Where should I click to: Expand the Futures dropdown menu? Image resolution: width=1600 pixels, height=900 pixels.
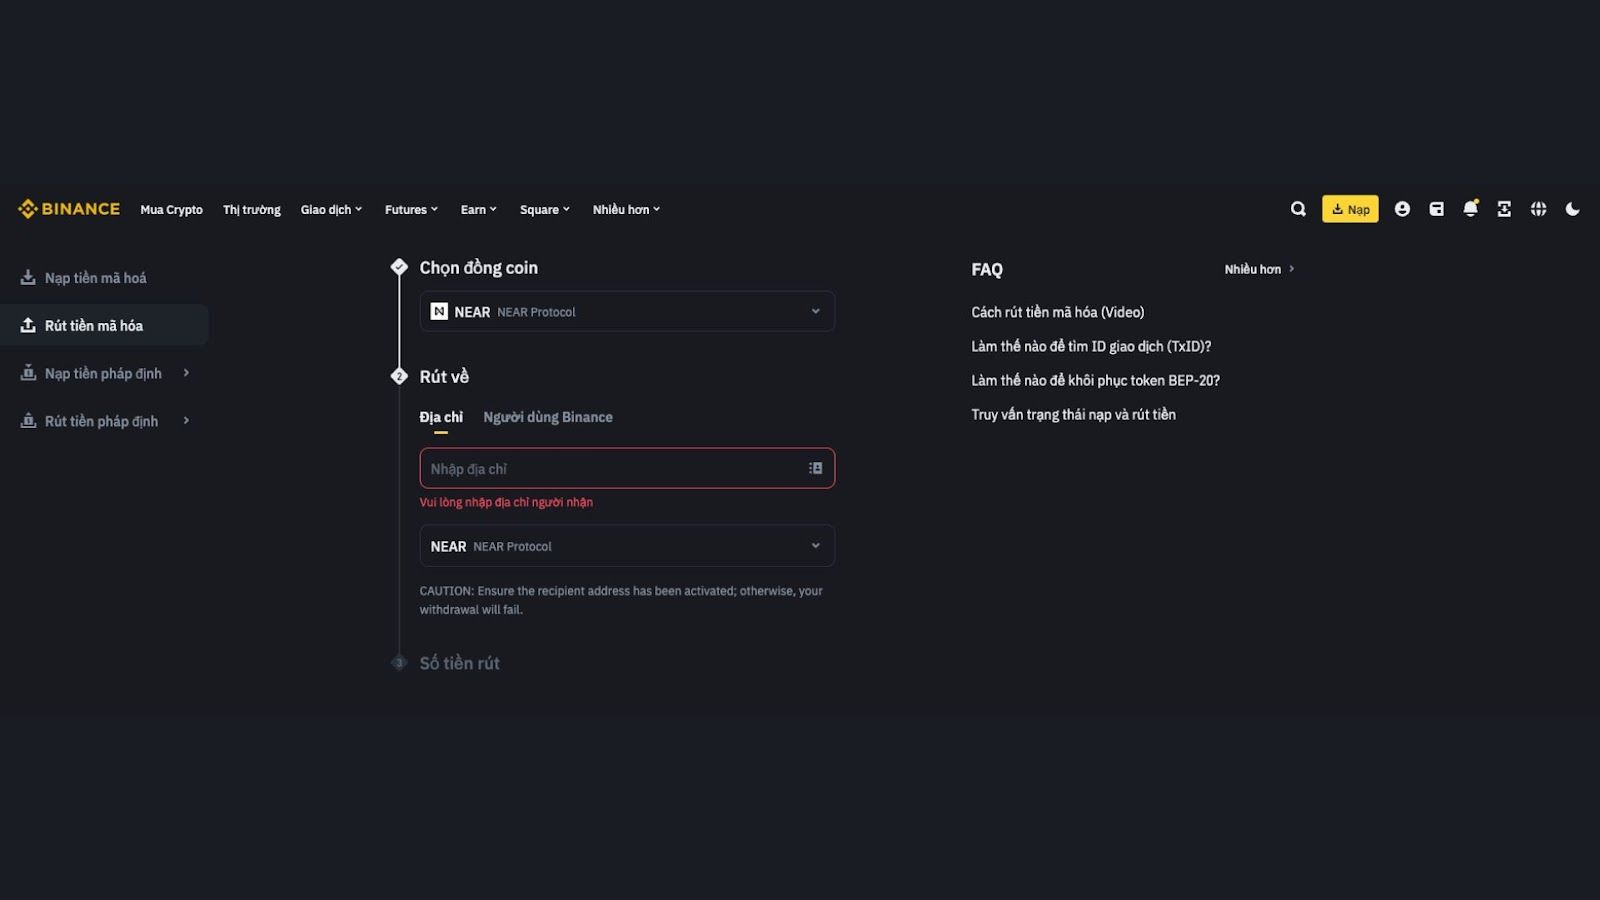click(411, 209)
